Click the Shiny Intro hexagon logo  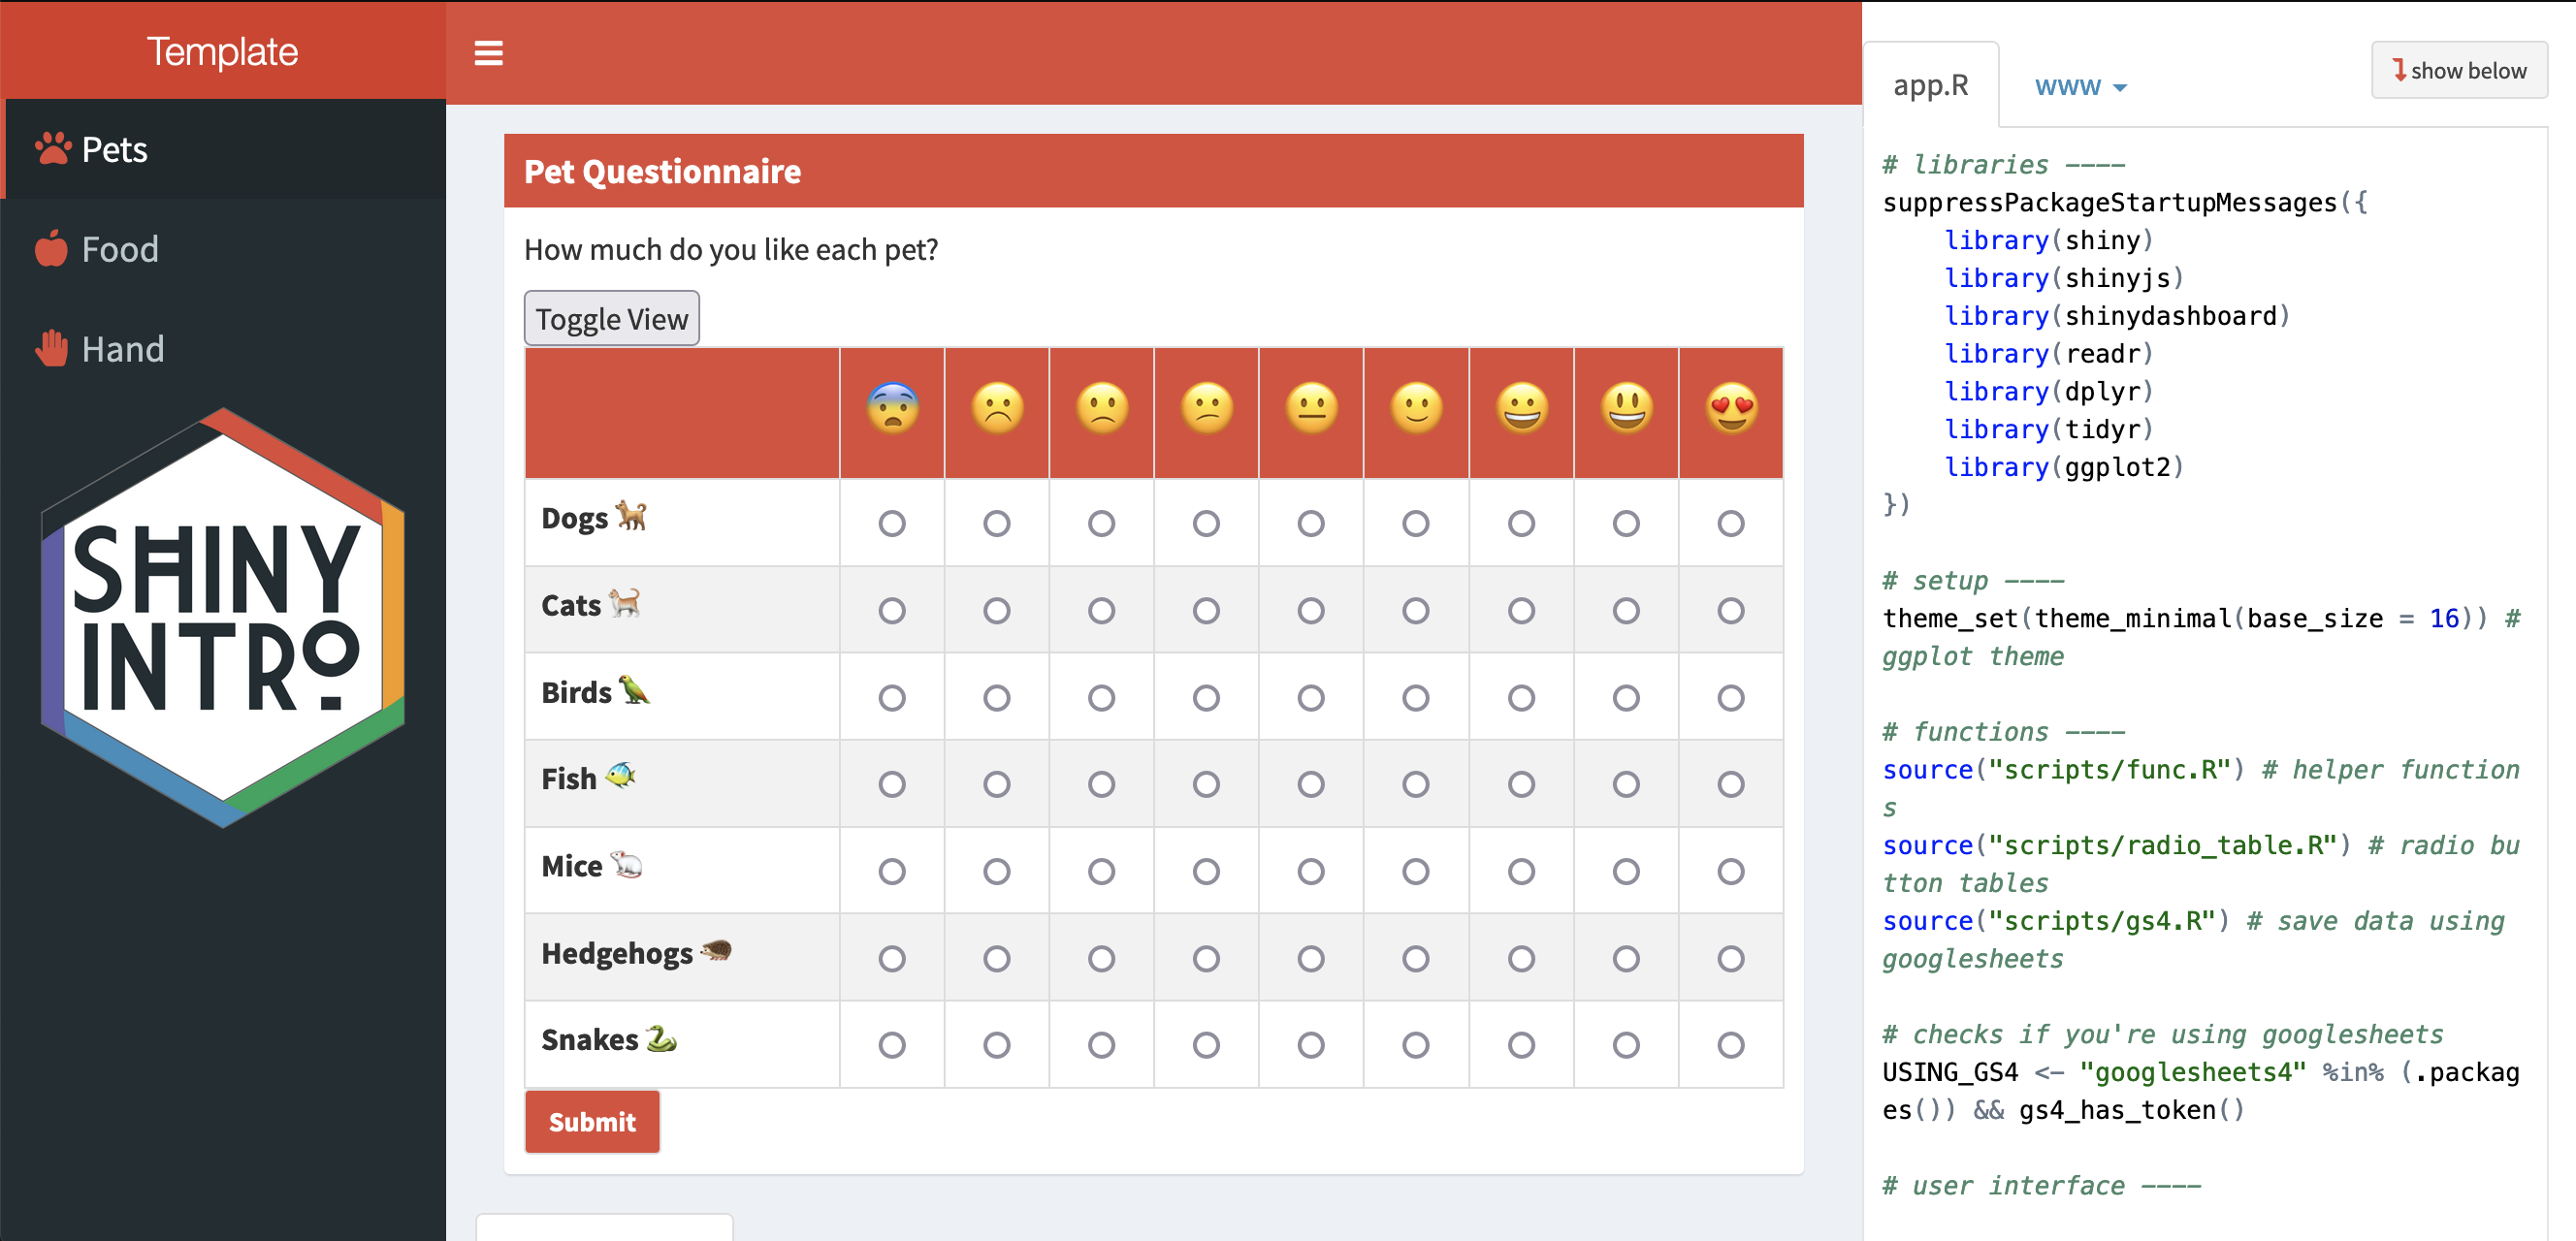tap(223, 618)
